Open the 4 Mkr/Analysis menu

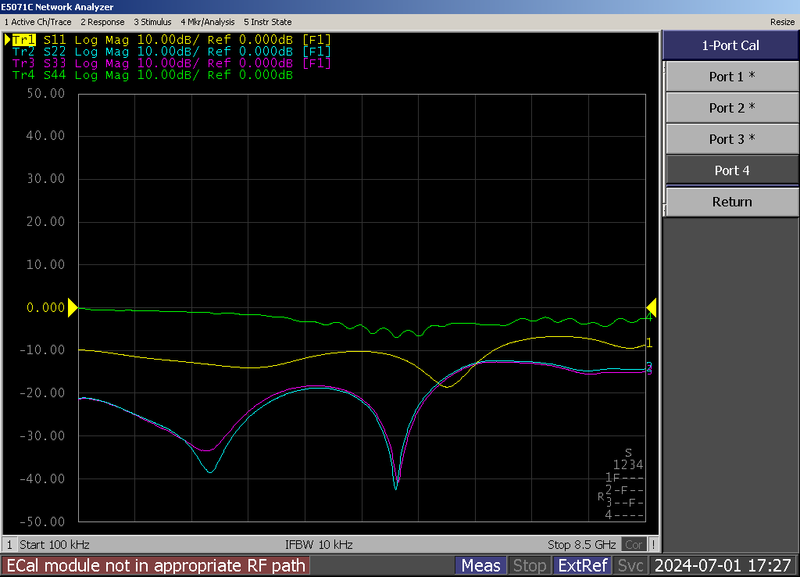click(207, 21)
